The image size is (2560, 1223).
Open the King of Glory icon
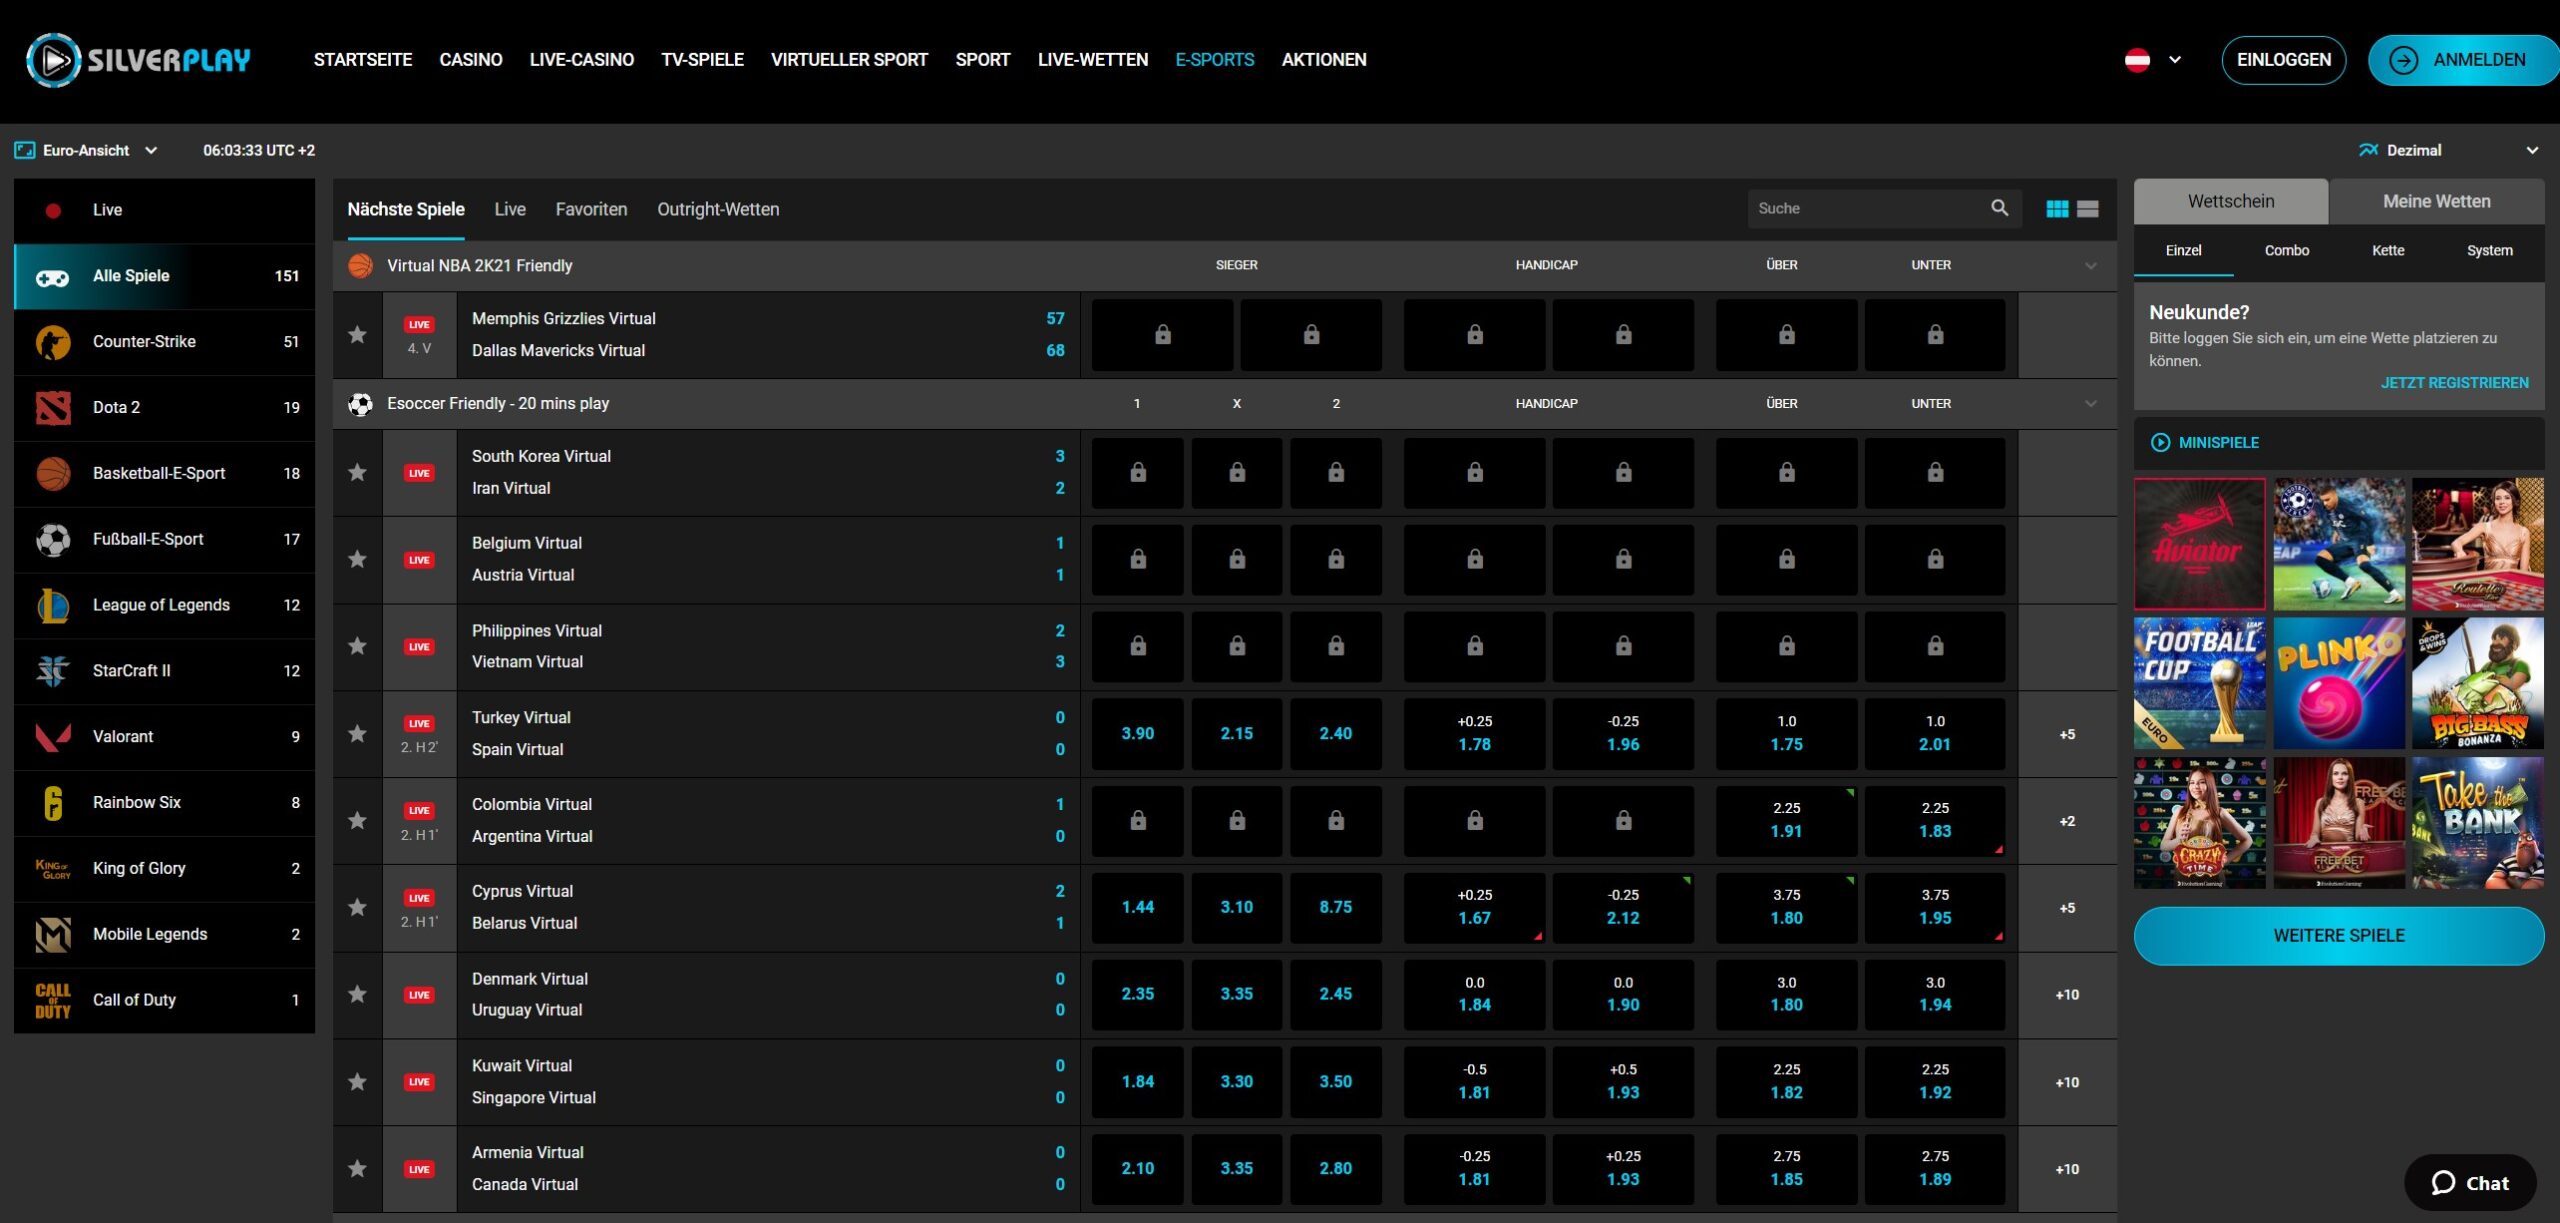(53, 869)
